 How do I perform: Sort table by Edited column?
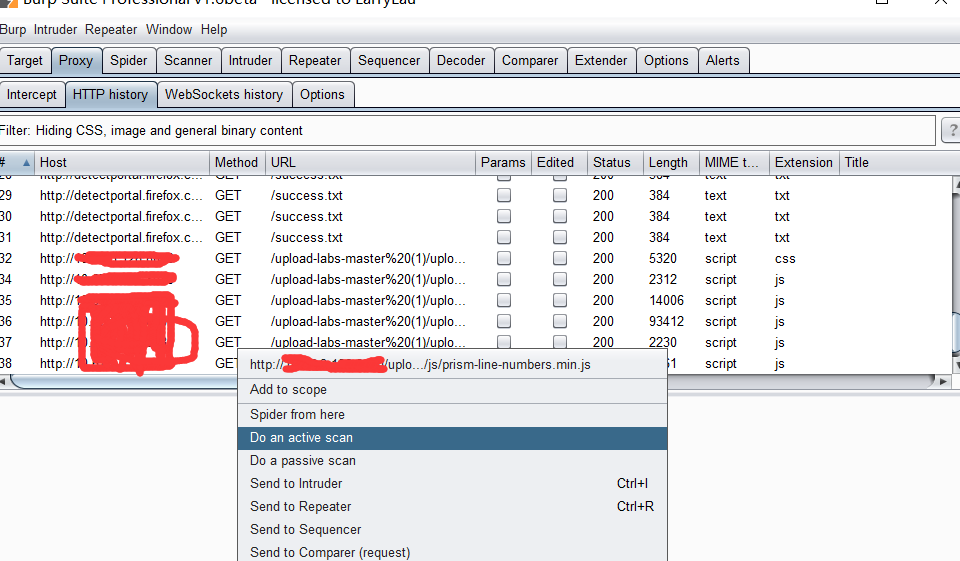(559, 162)
